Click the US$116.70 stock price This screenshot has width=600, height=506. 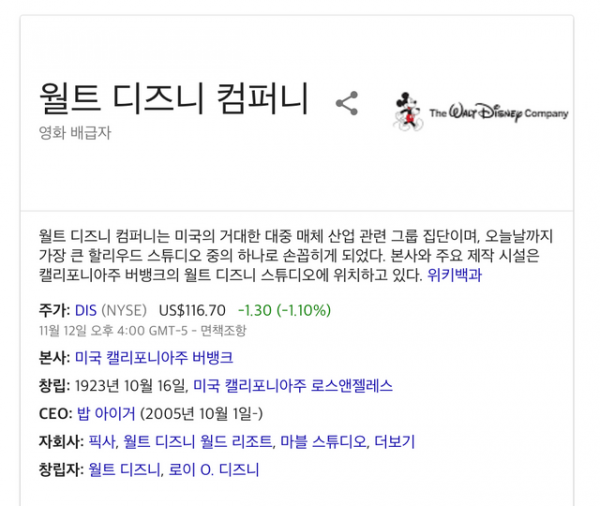tap(192, 310)
